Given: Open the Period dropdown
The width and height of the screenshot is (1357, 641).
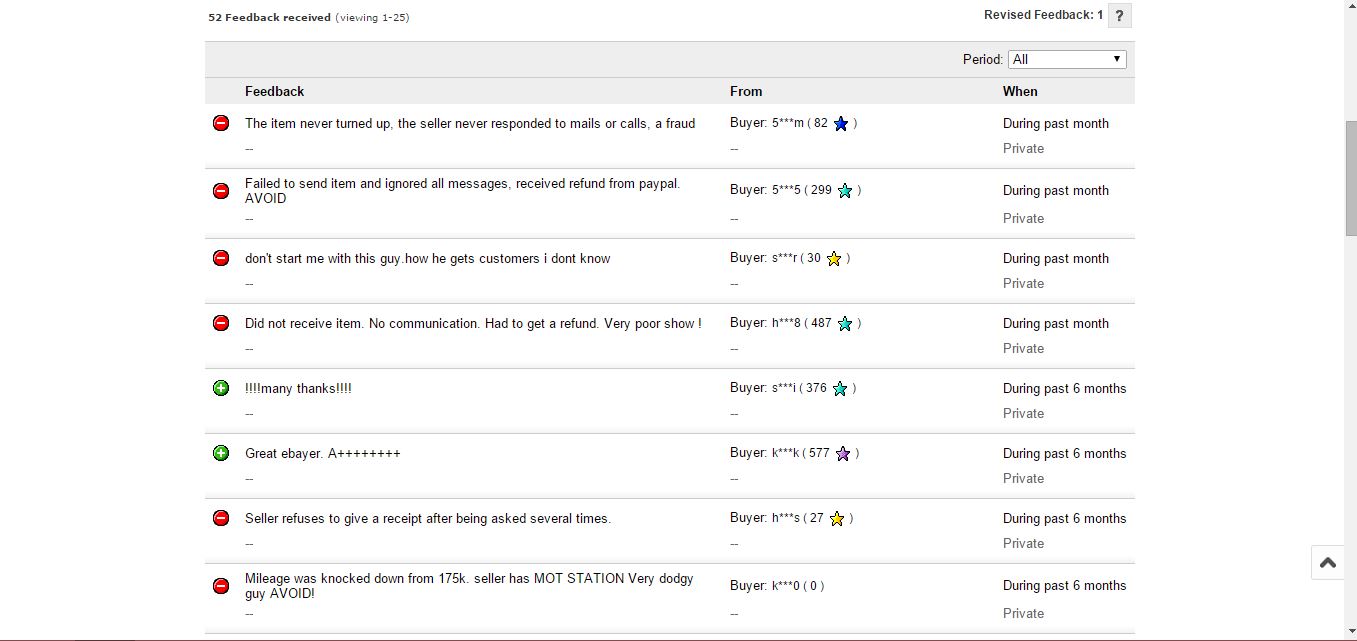Looking at the screenshot, I should [x=1066, y=59].
